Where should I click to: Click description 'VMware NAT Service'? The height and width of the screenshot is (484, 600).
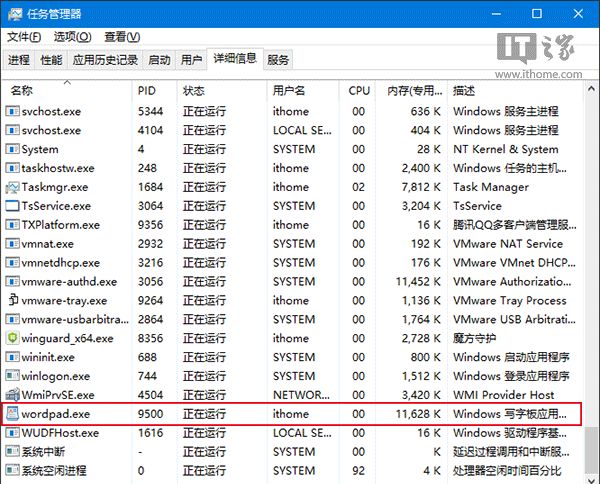[x=508, y=244]
